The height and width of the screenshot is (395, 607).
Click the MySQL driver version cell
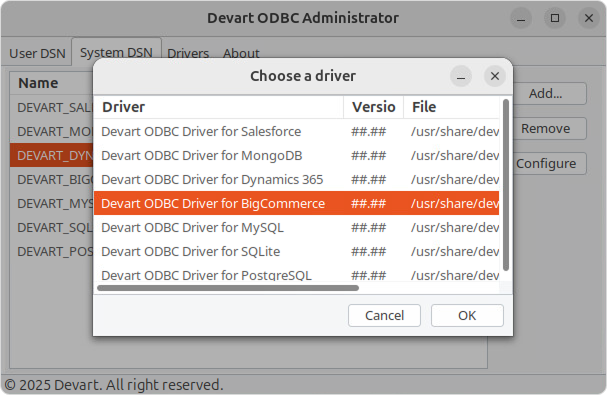(374, 227)
